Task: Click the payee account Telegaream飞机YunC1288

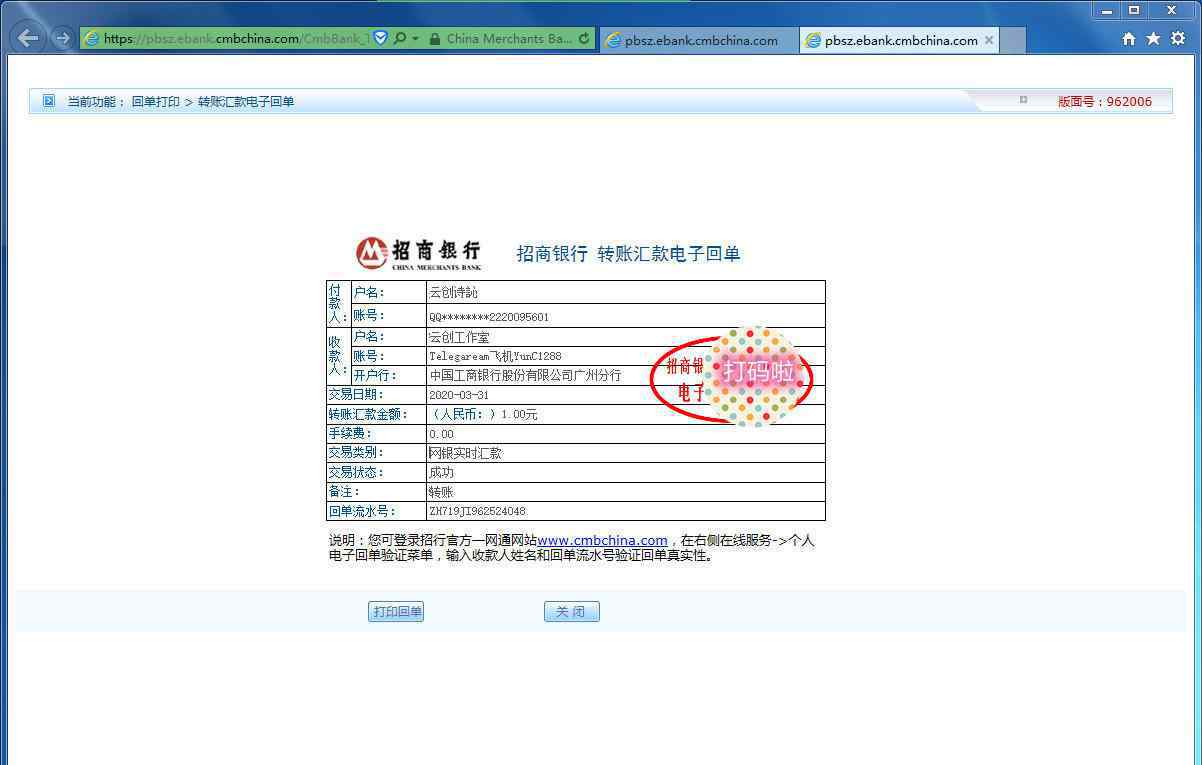Action: 495,356
